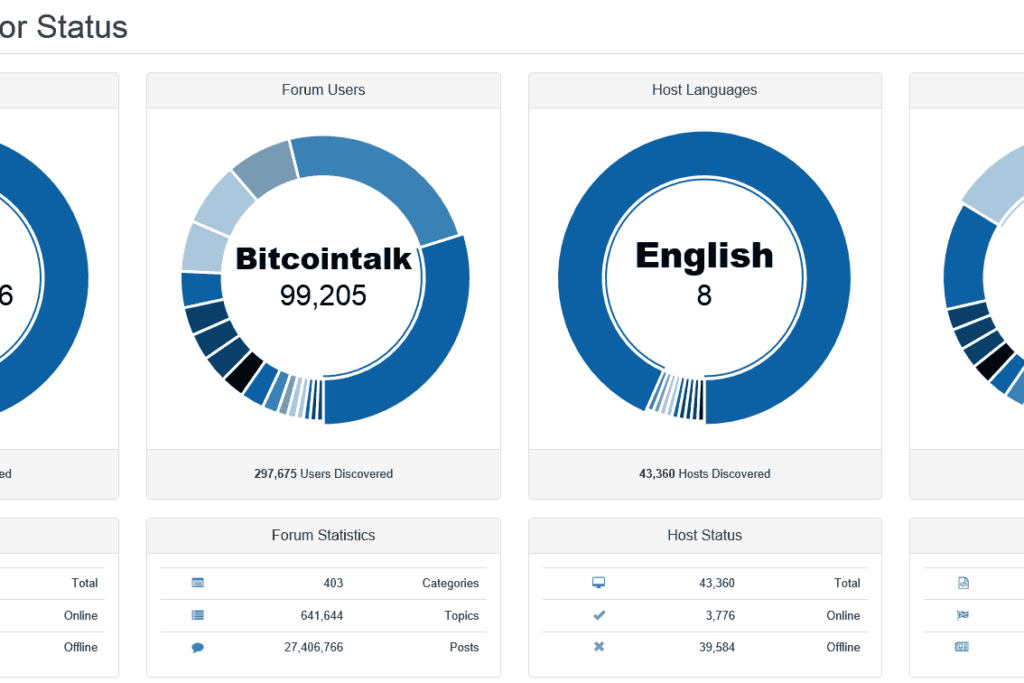Click the Forum Statistics panel header
Image resolution: width=1024 pixels, height=683 pixels.
click(323, 535)
